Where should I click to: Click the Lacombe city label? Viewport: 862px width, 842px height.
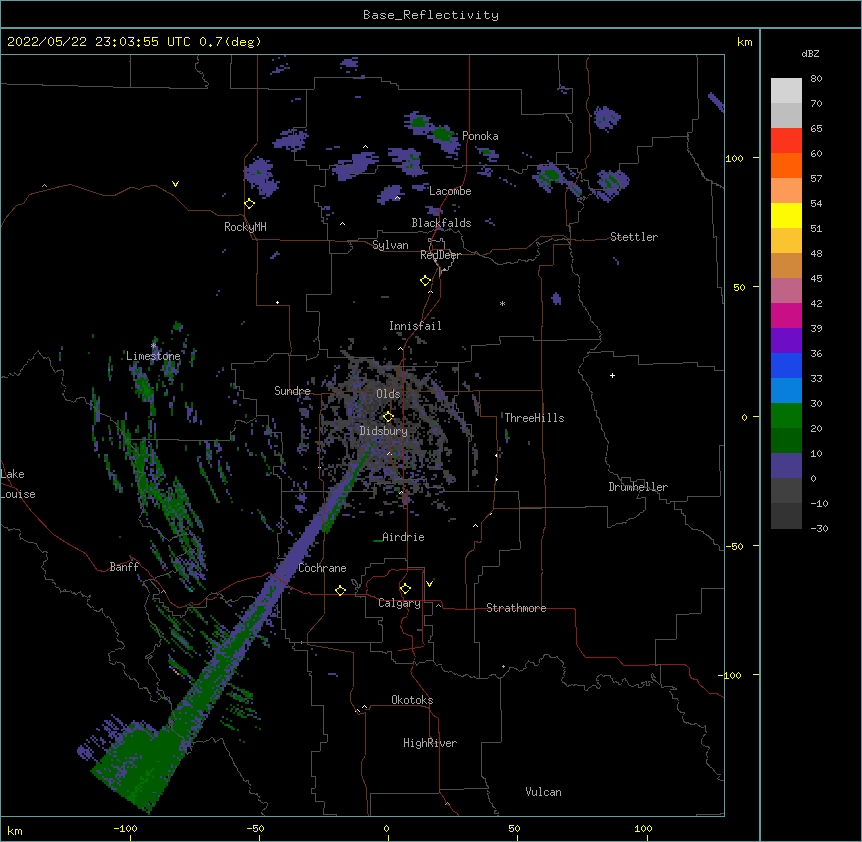click(450, 191)
